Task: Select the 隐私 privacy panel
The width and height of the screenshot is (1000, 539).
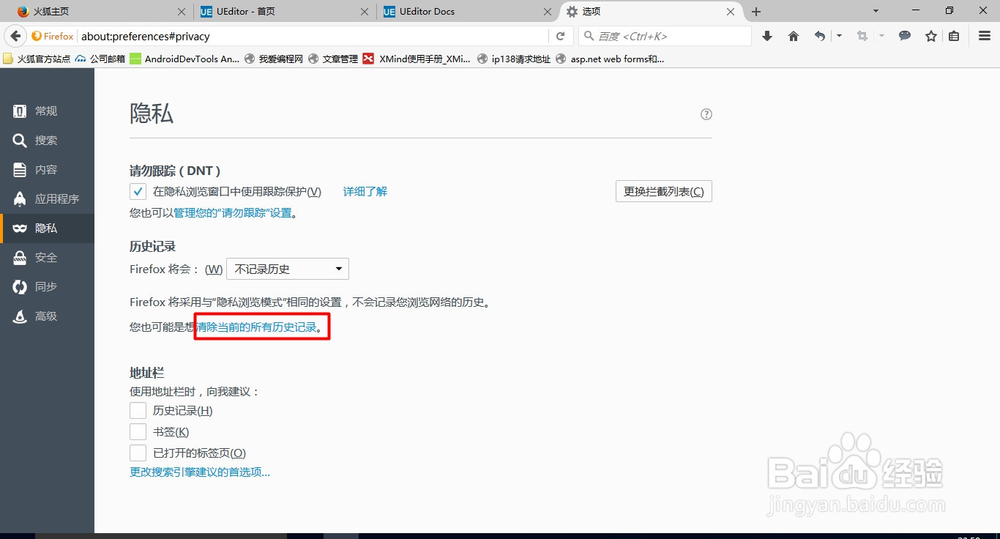Action: coord(47,228)
